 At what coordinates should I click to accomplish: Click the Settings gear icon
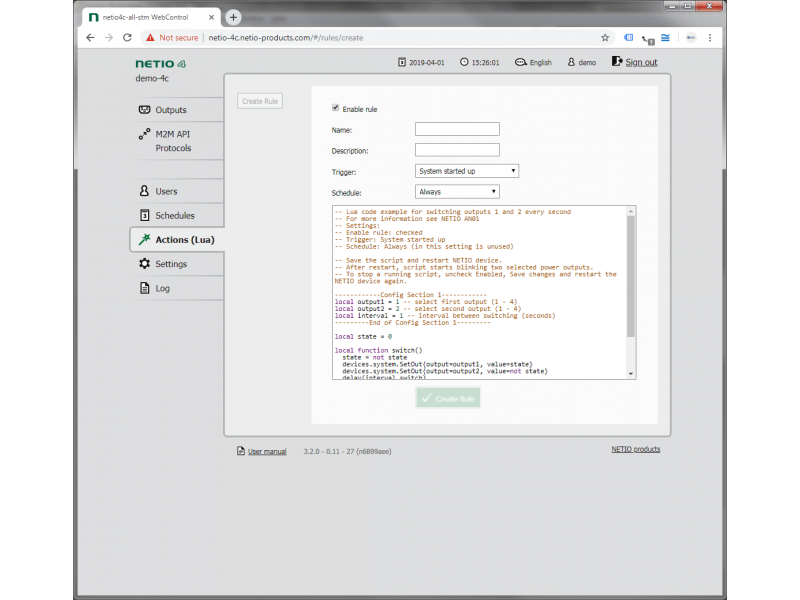coord(144,263)
